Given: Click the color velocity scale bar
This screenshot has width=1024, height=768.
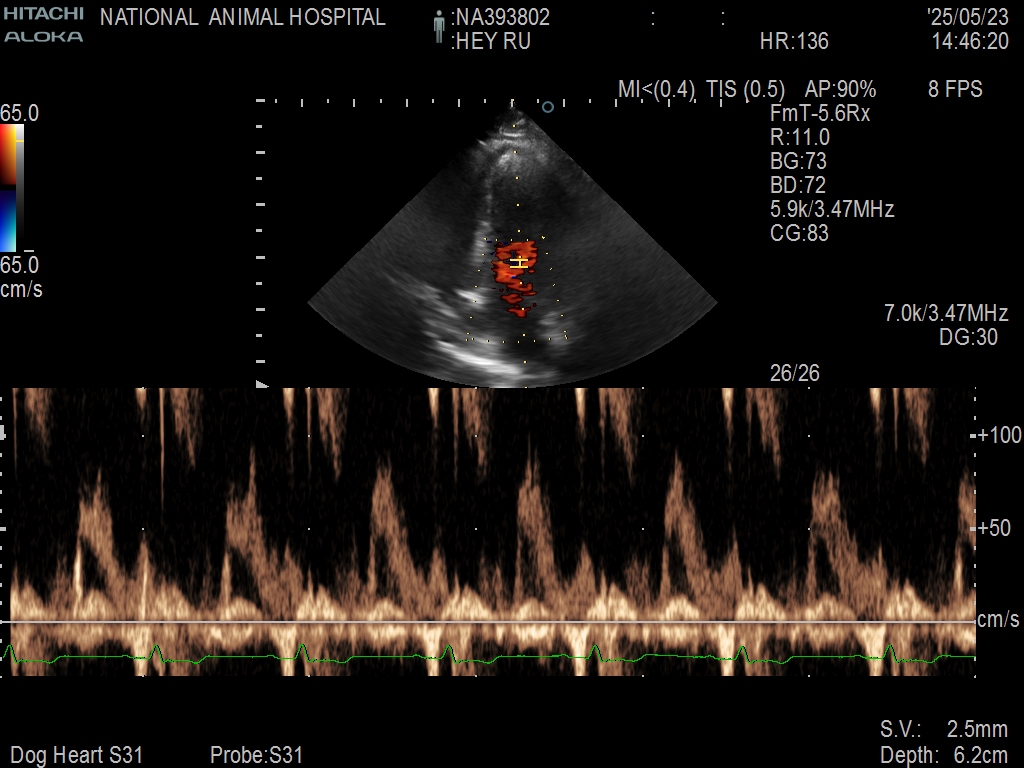Looking at the screenshot, I should (9, 187).
